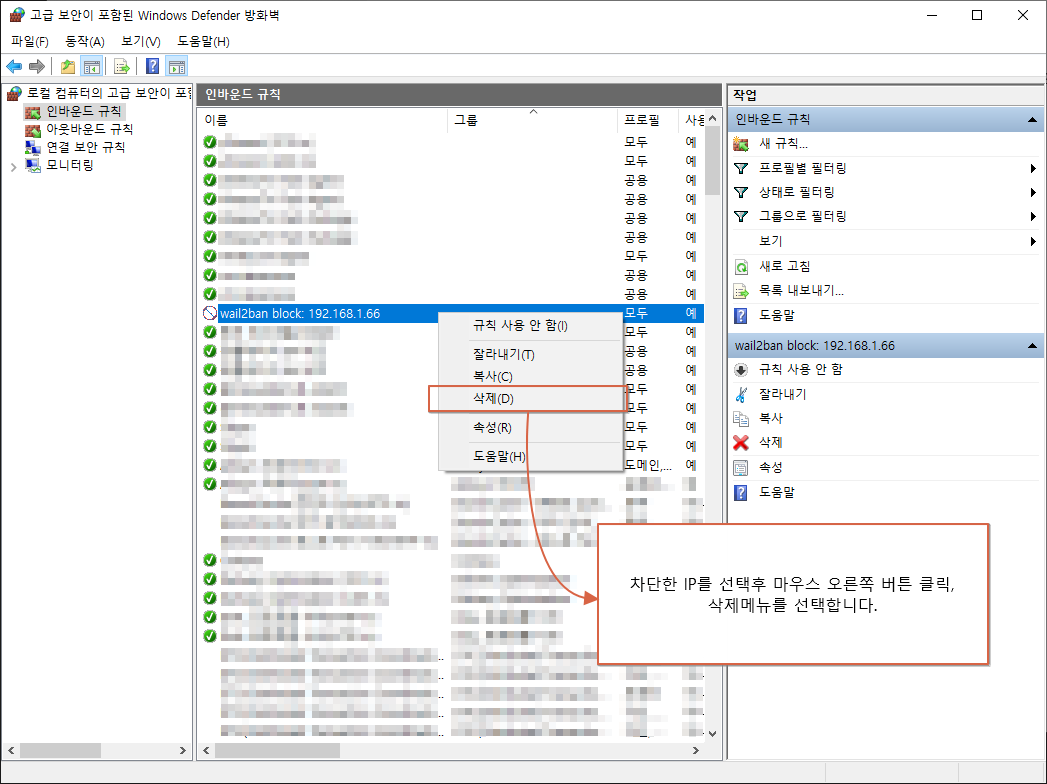Open 상태로 필터링 submenu arrow
Viewport: 1047px width, 784px height.
pyautogui.click(x=1033, y=192)
